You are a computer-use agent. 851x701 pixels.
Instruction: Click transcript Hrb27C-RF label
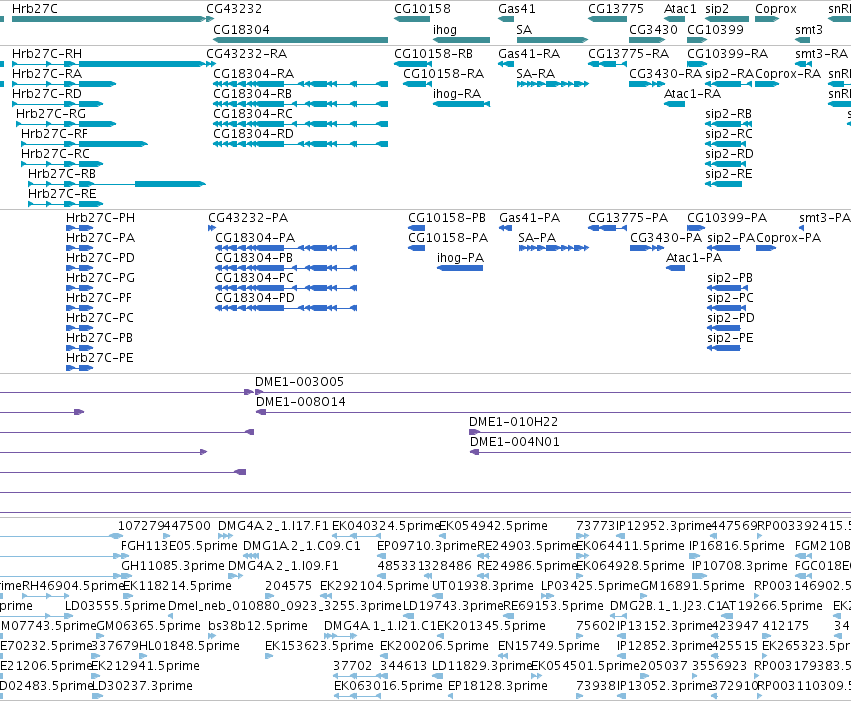[54, 133]
